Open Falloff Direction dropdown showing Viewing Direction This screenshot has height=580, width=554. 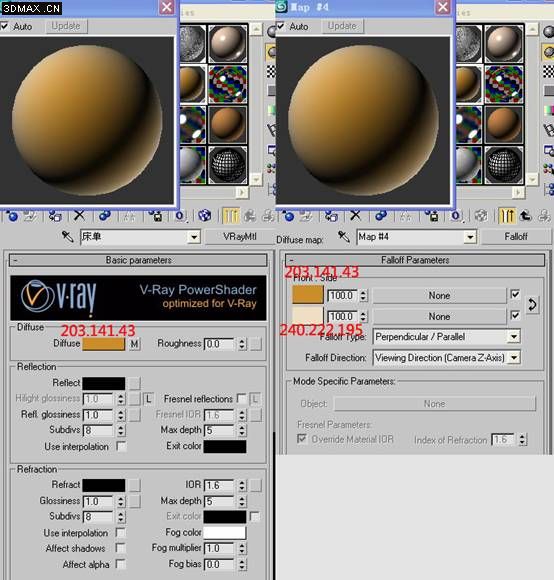click(514, 358)
